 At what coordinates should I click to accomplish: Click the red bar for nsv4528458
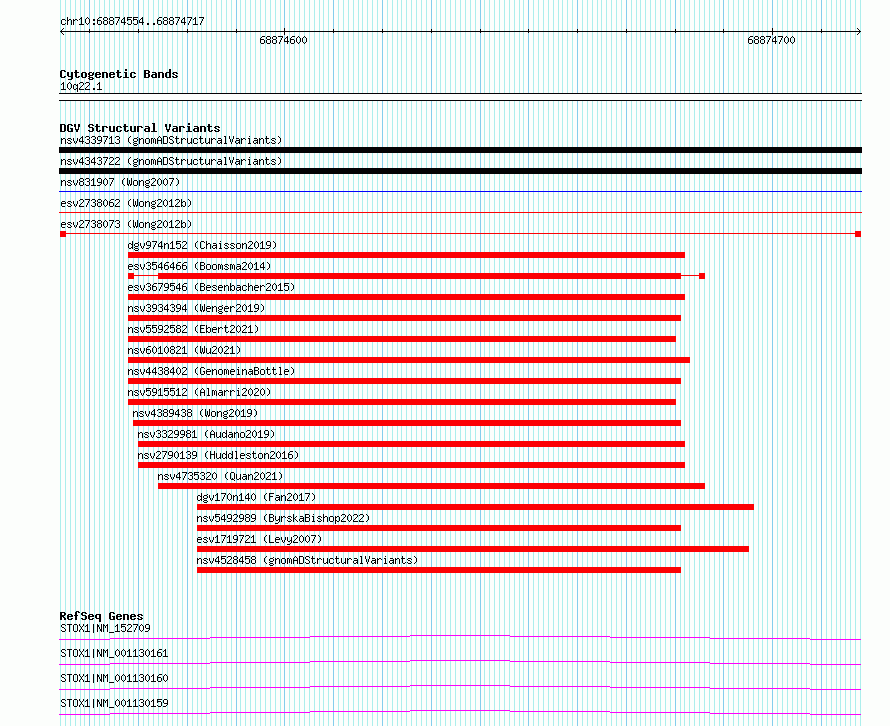pyautogui.click(x=439, y=570)
